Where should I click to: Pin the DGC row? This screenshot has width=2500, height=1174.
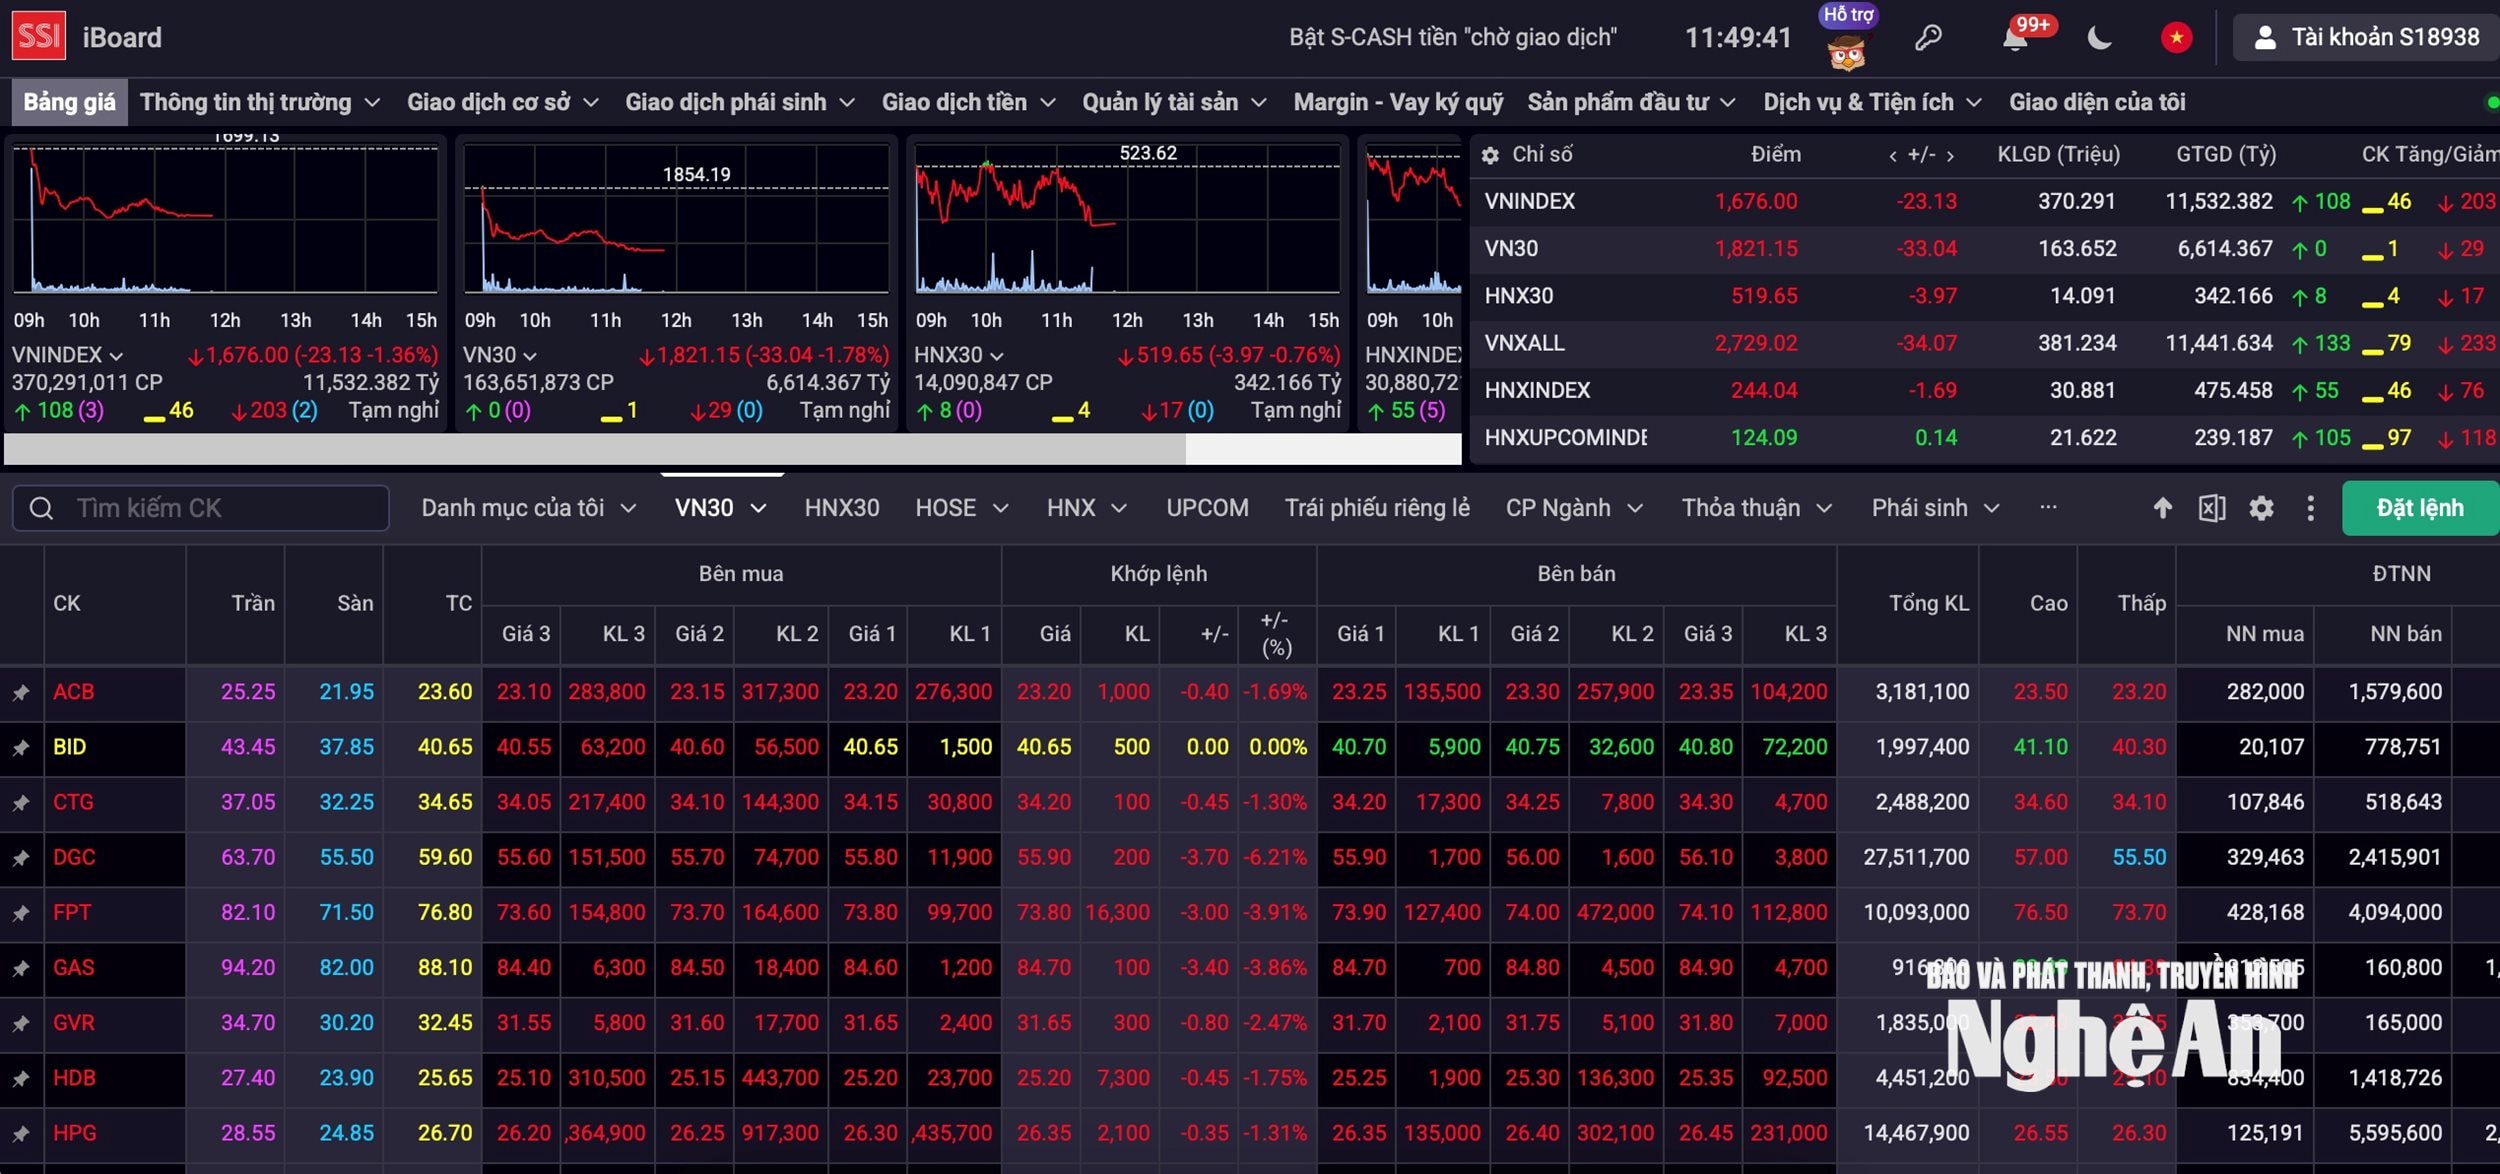click(x=21, y=857)
